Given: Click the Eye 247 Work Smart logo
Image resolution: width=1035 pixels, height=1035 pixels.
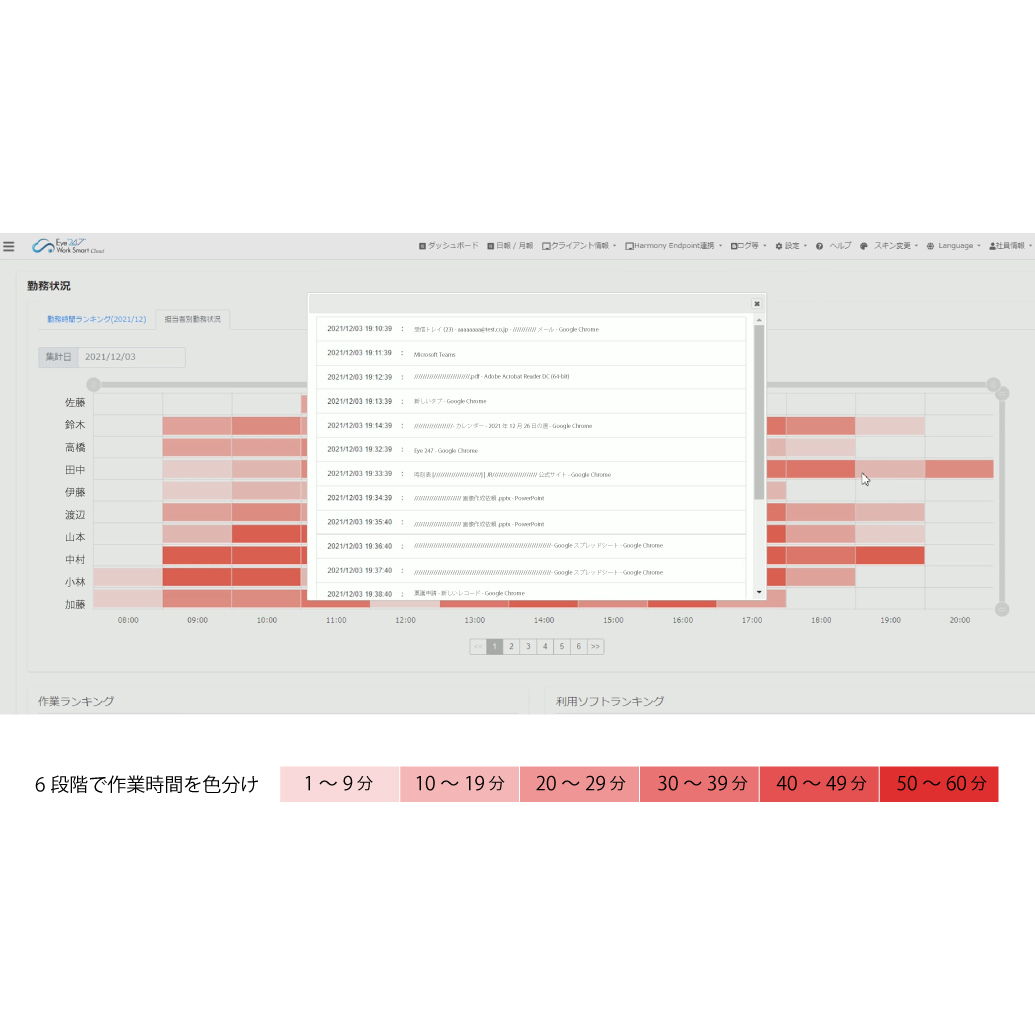Looking at the screenshot, I should (67, 246).
